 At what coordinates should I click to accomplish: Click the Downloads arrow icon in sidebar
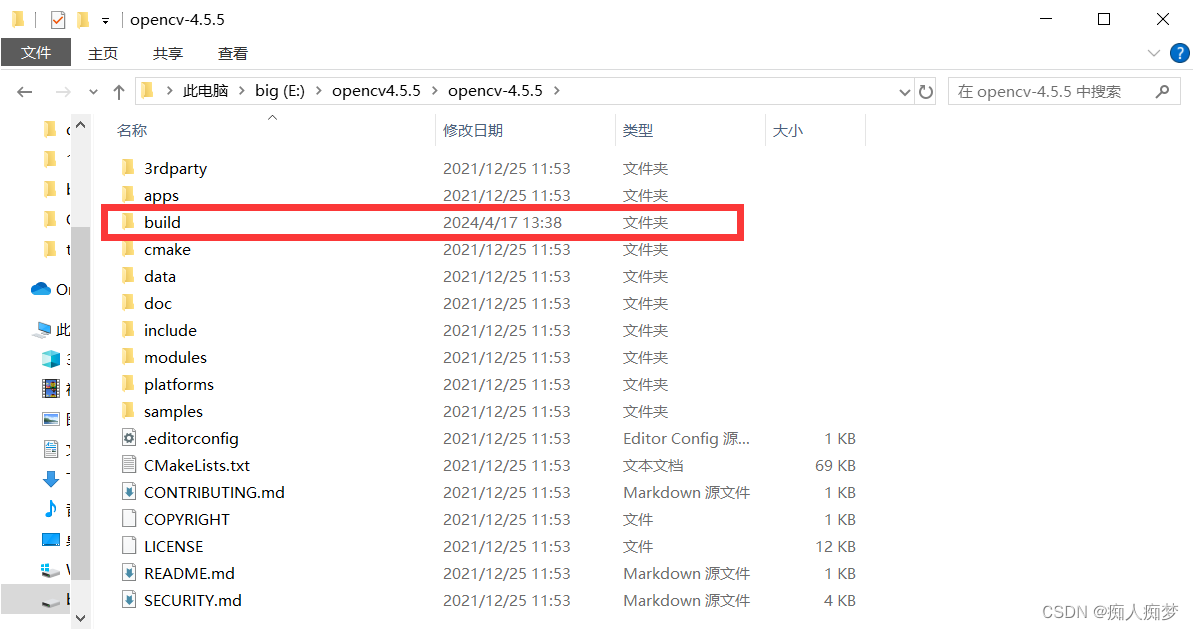click(50, 478)
